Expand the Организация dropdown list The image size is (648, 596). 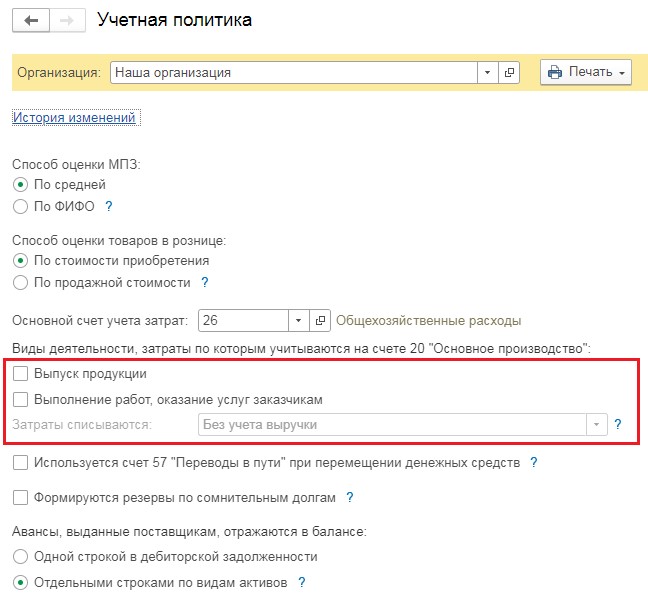(x=486, y=73)
